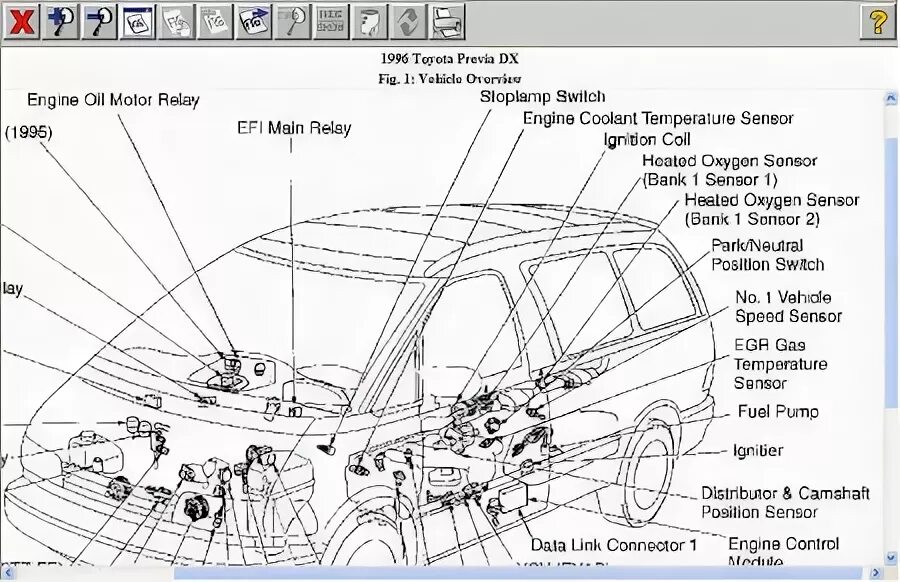900x582 pixels.
Task: Print the diagram using printer icon
Action: point(447,22)
